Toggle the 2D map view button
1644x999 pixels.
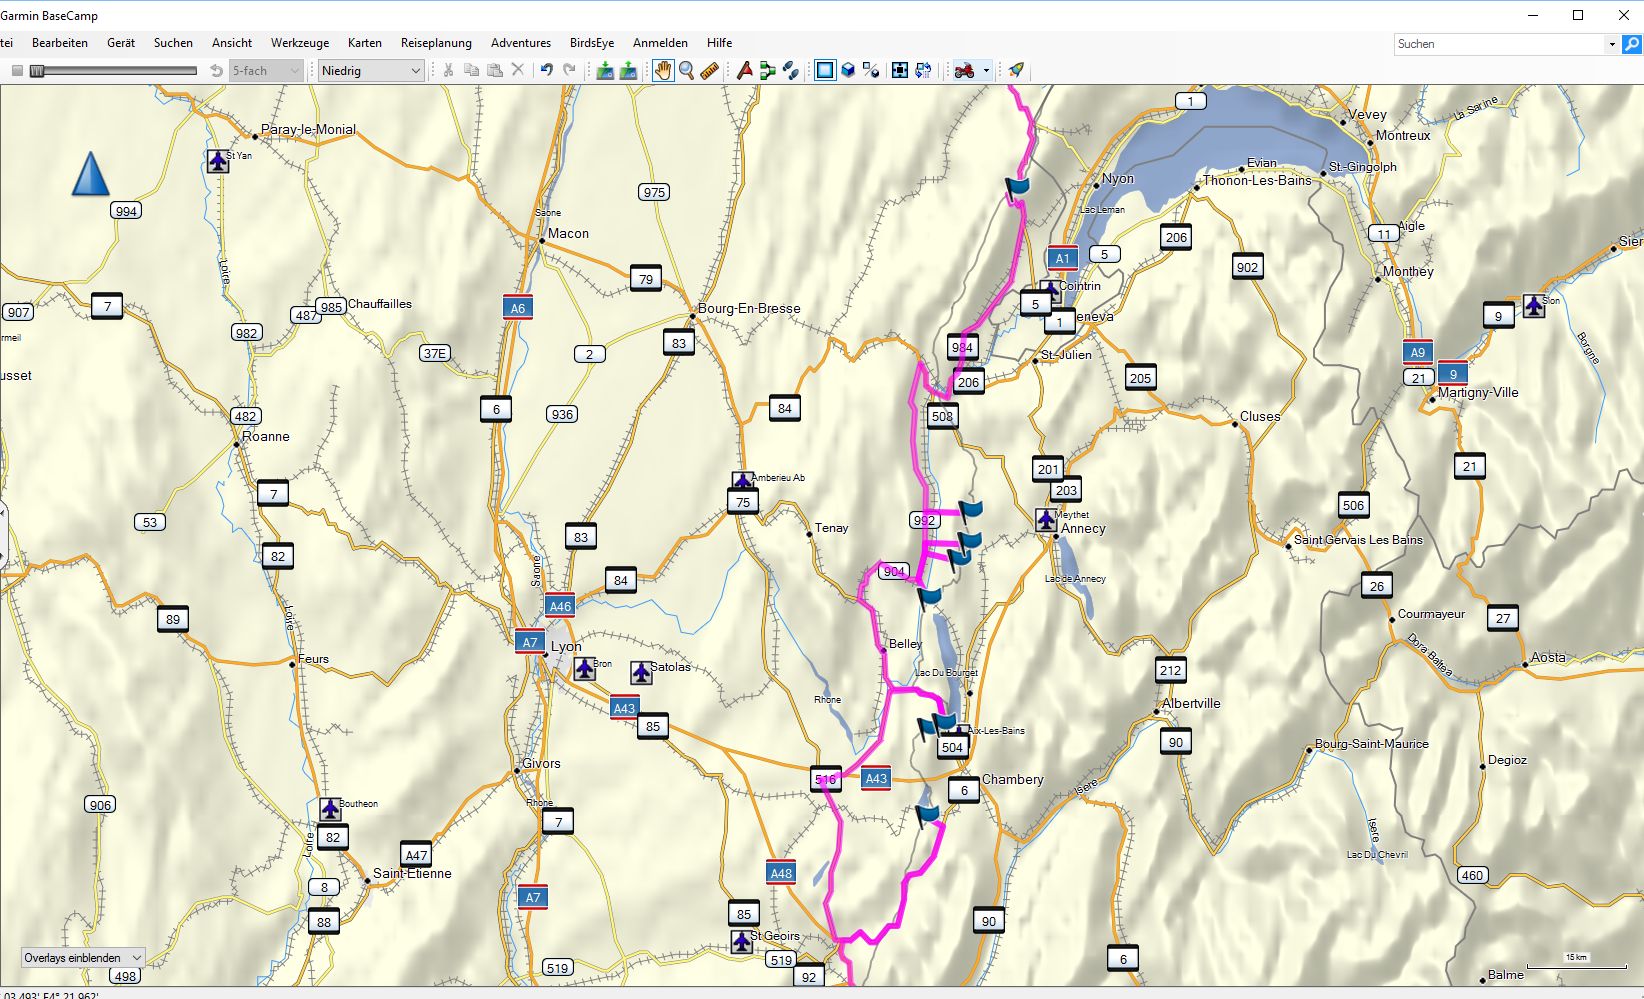tap(824, 70)
